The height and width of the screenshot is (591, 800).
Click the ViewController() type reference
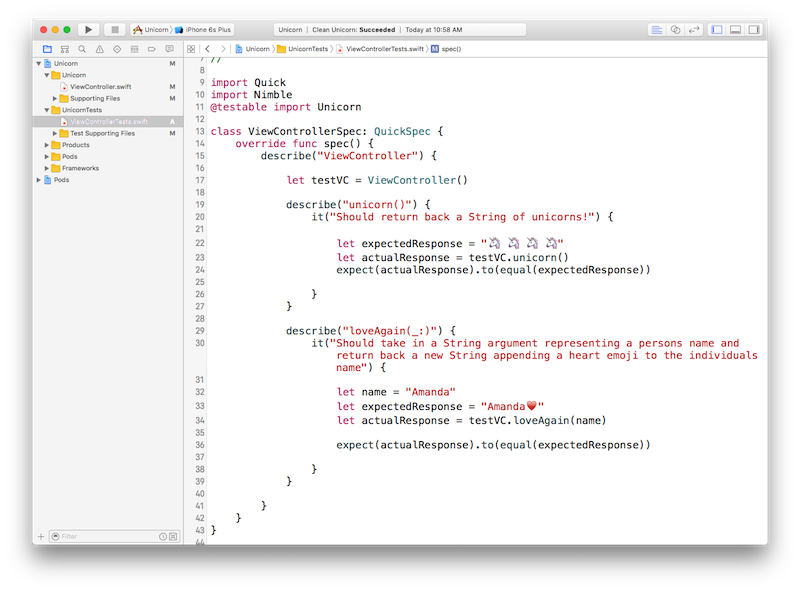tap(417, 180)
